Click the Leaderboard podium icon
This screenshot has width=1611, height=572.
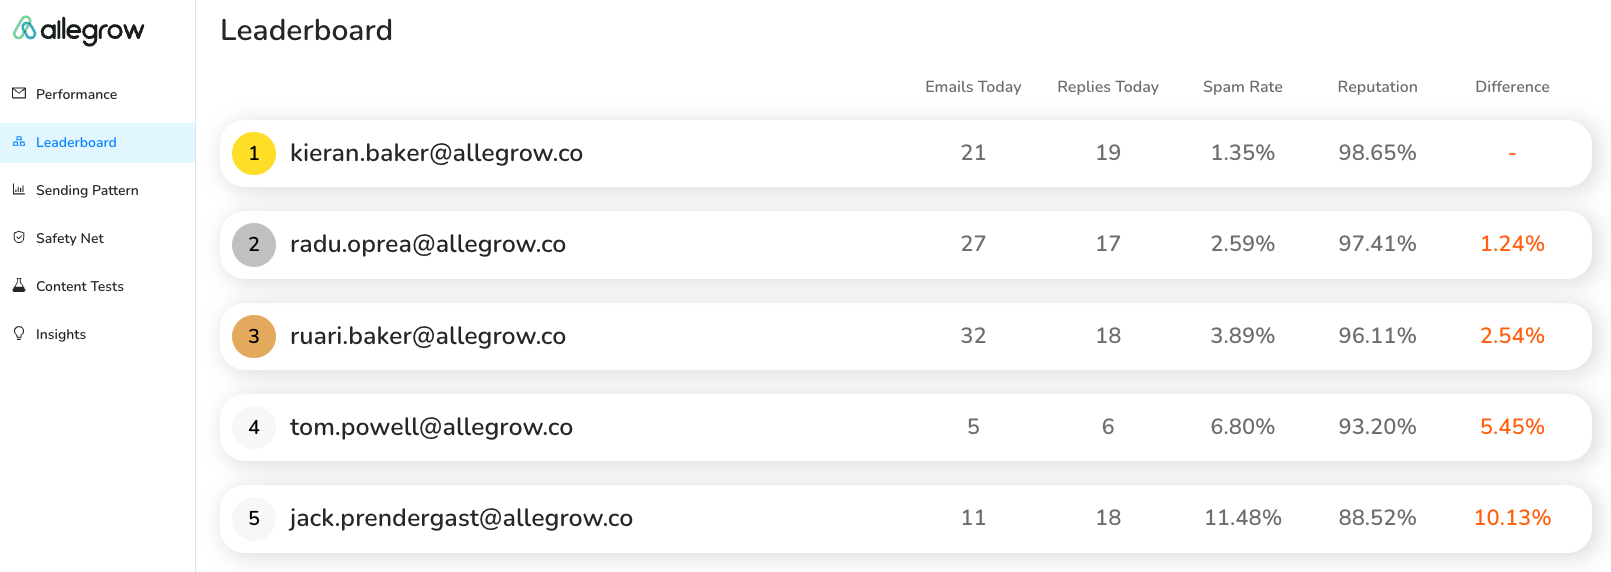(x=19, y=142)
